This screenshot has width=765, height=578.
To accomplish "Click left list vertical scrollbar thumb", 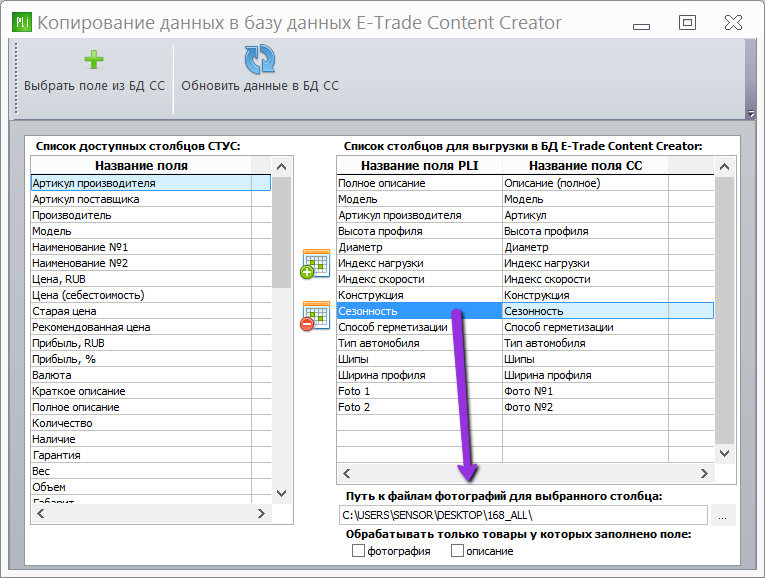I will coord(282,232).
